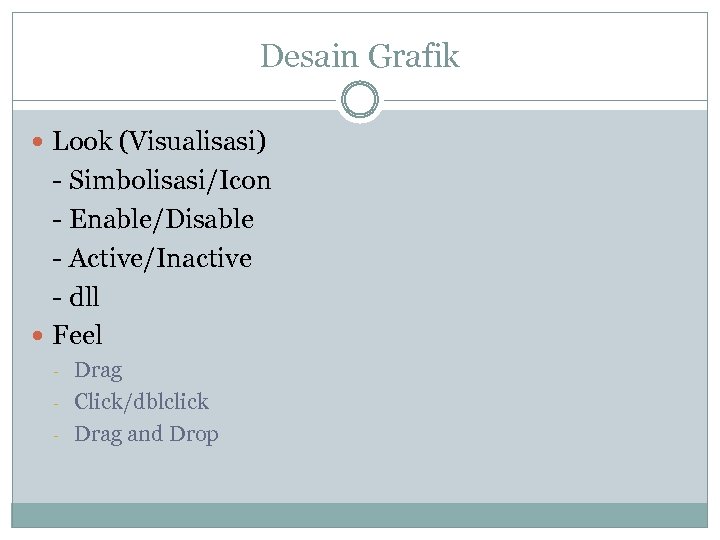This screenshot has width=720, height=540.
Task: Click the Look (Visualisasi) bullet text
Action: [x=159, y=142]
